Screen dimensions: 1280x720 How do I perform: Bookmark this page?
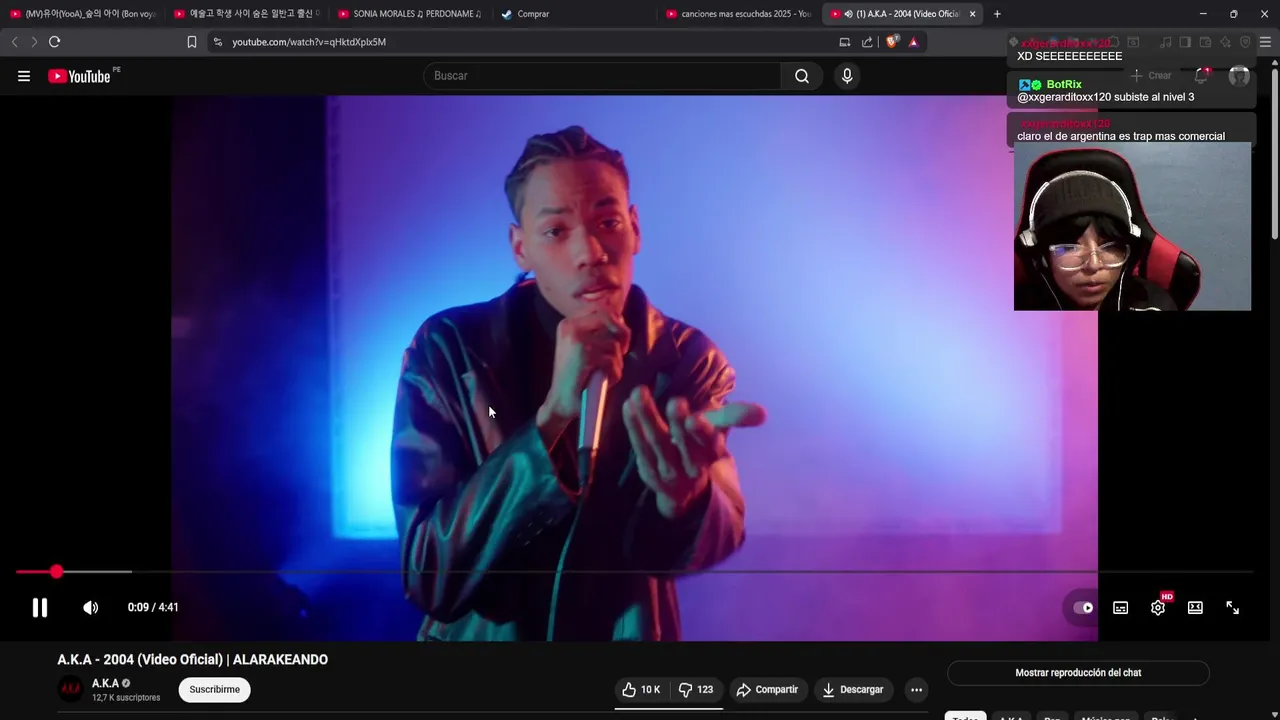(x=192, y=42)
